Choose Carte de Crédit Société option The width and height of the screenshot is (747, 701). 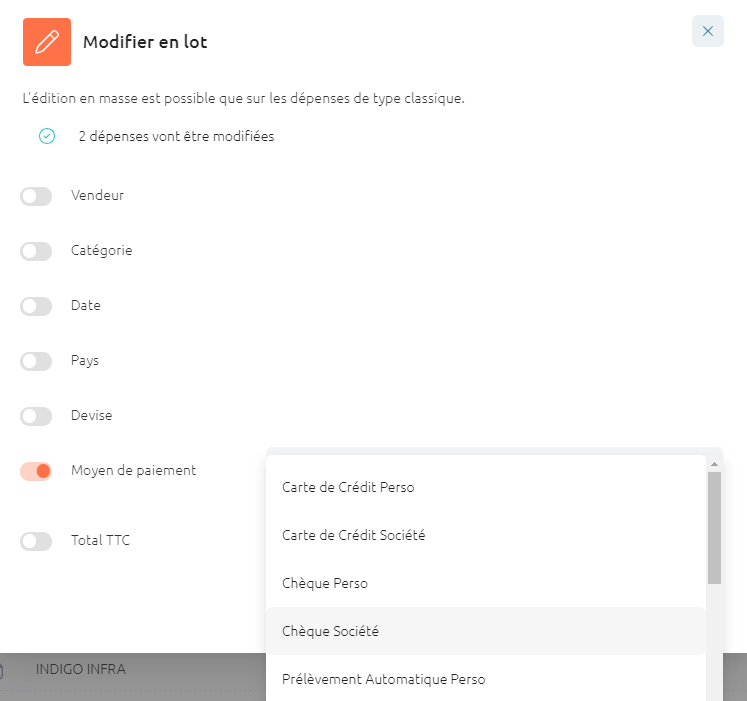click(485, 535)
